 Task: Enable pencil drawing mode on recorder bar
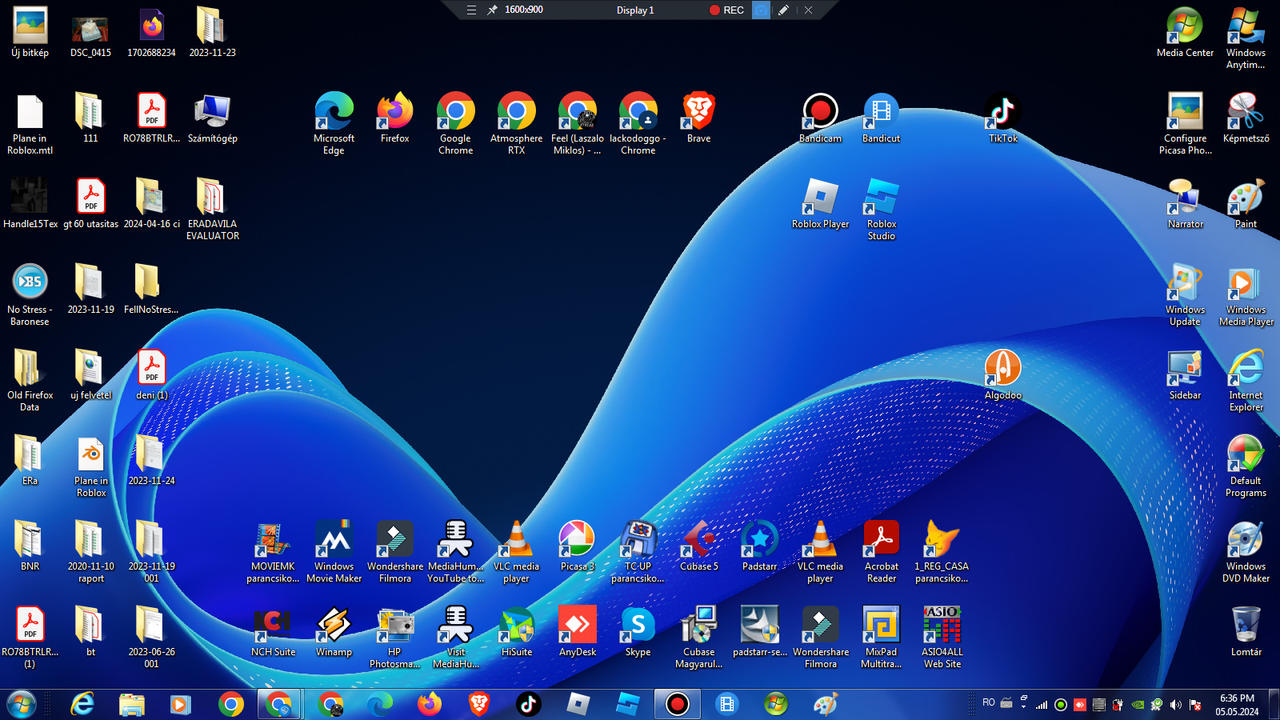click(783, 10)
